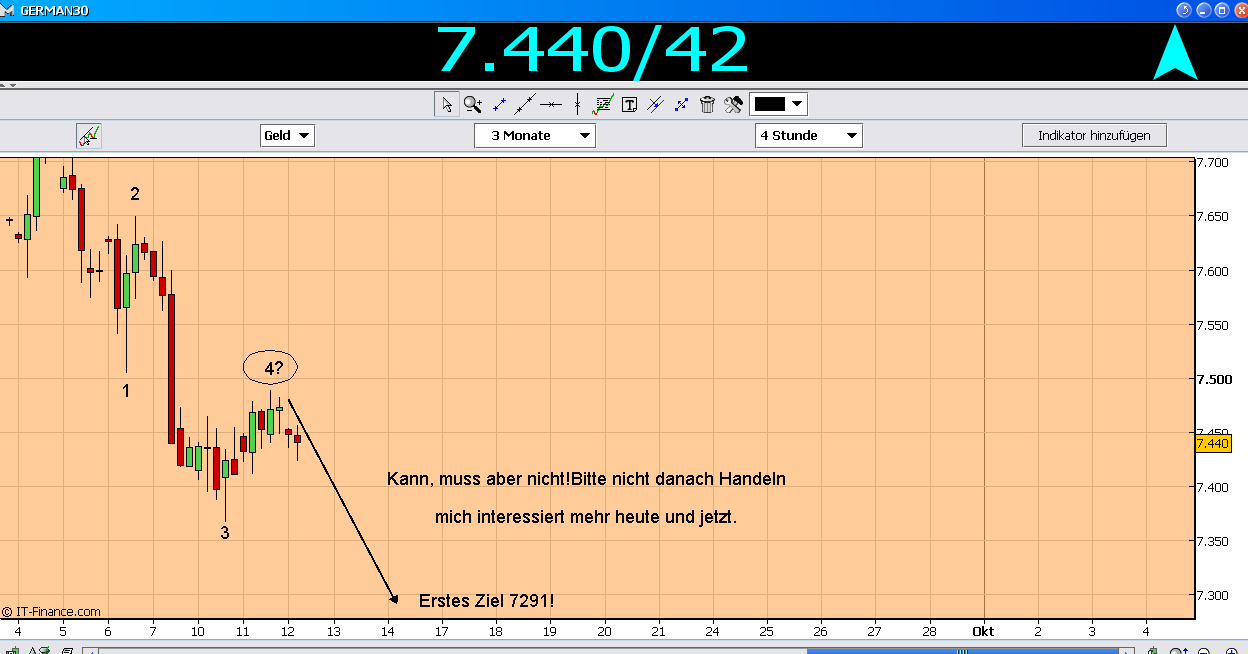Image resolution: width=1248 pixels, height=654 pixels.
Task: Select the dashed arrow line tool
Action: (x=681, y=104)
